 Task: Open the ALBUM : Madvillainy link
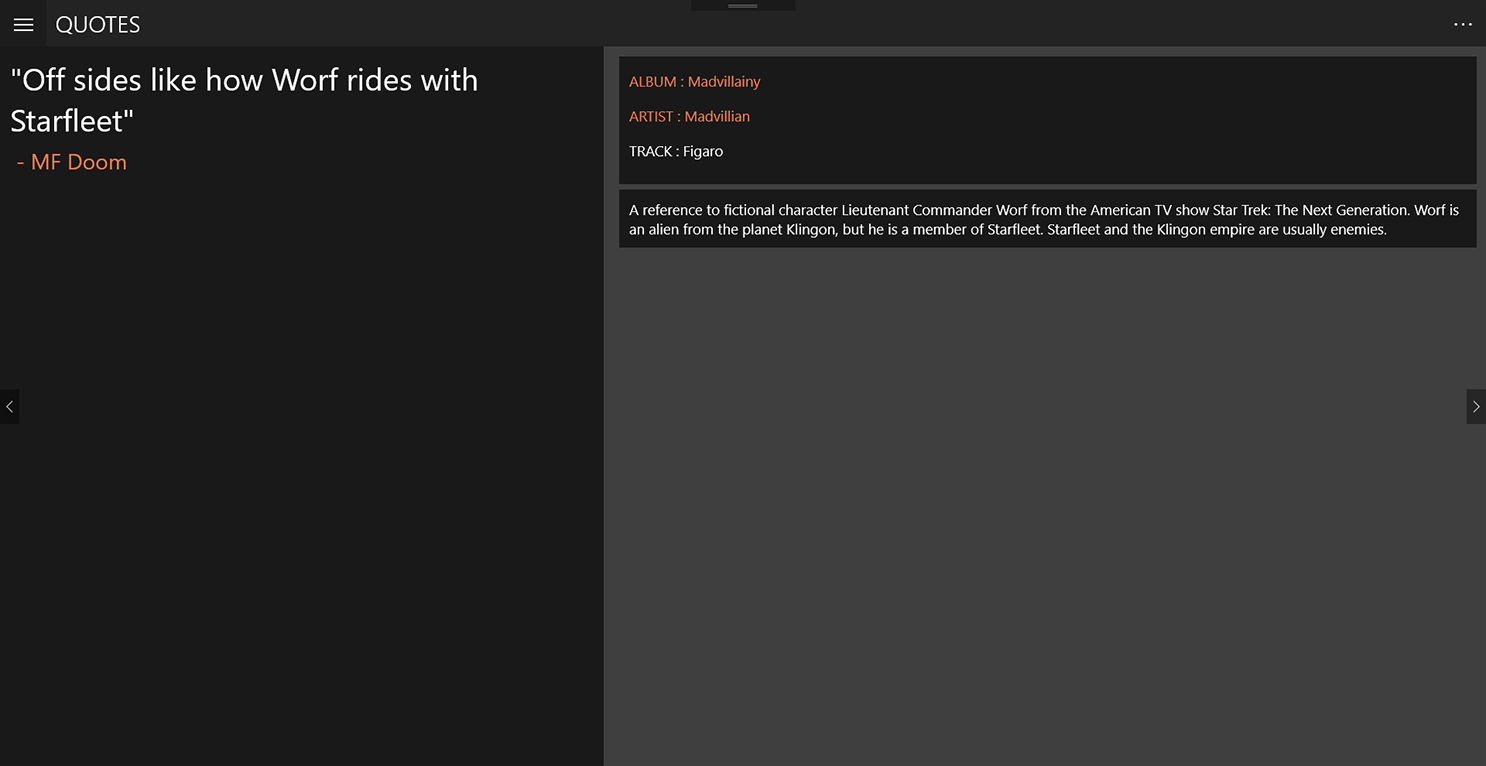tap(695, 82)
